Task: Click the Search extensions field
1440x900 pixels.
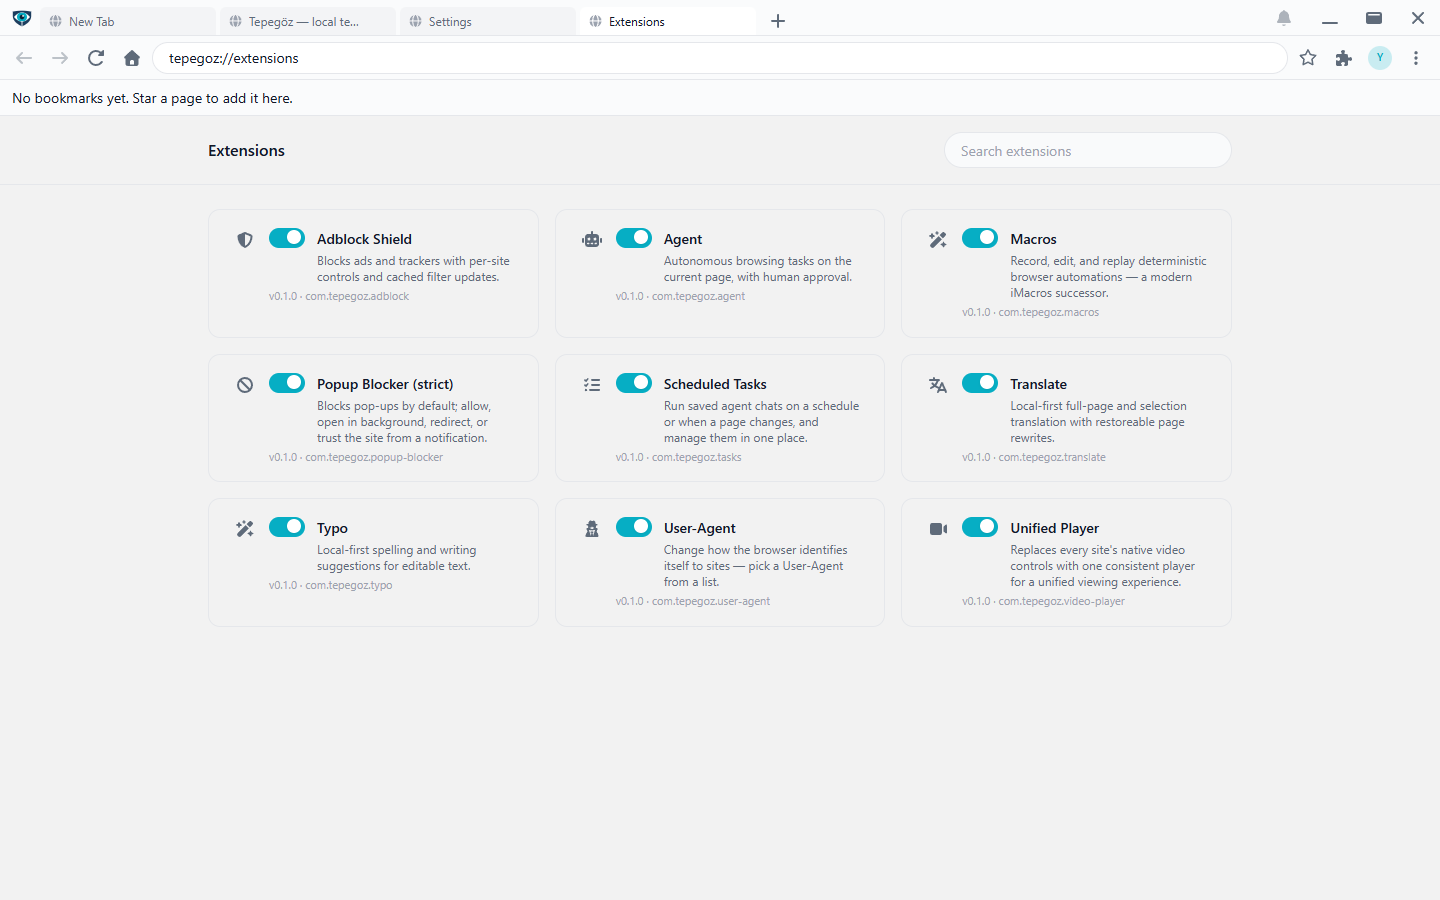Action: [x=1088, y=151]
